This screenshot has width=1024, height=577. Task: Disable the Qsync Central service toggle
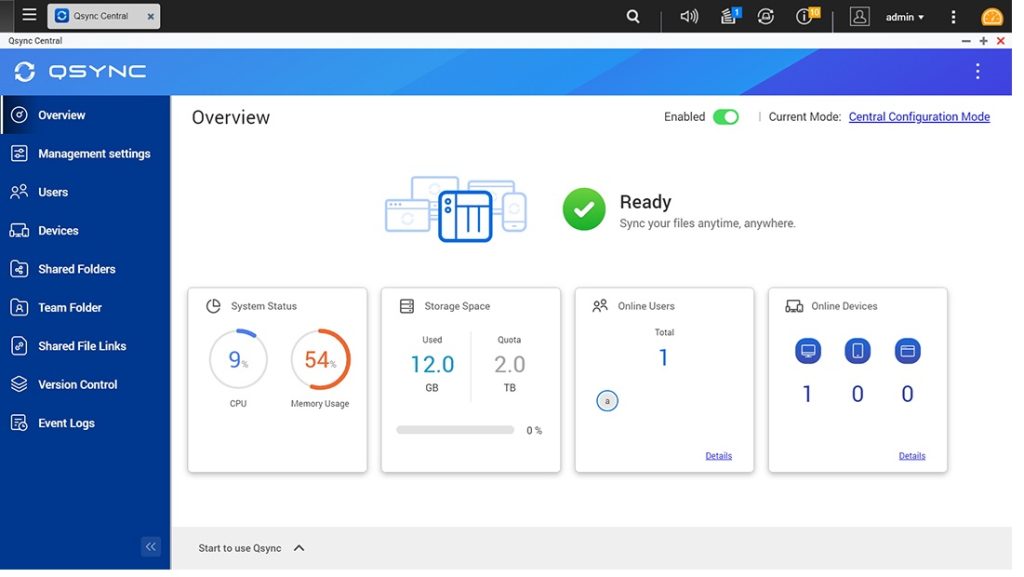[727, 116]
